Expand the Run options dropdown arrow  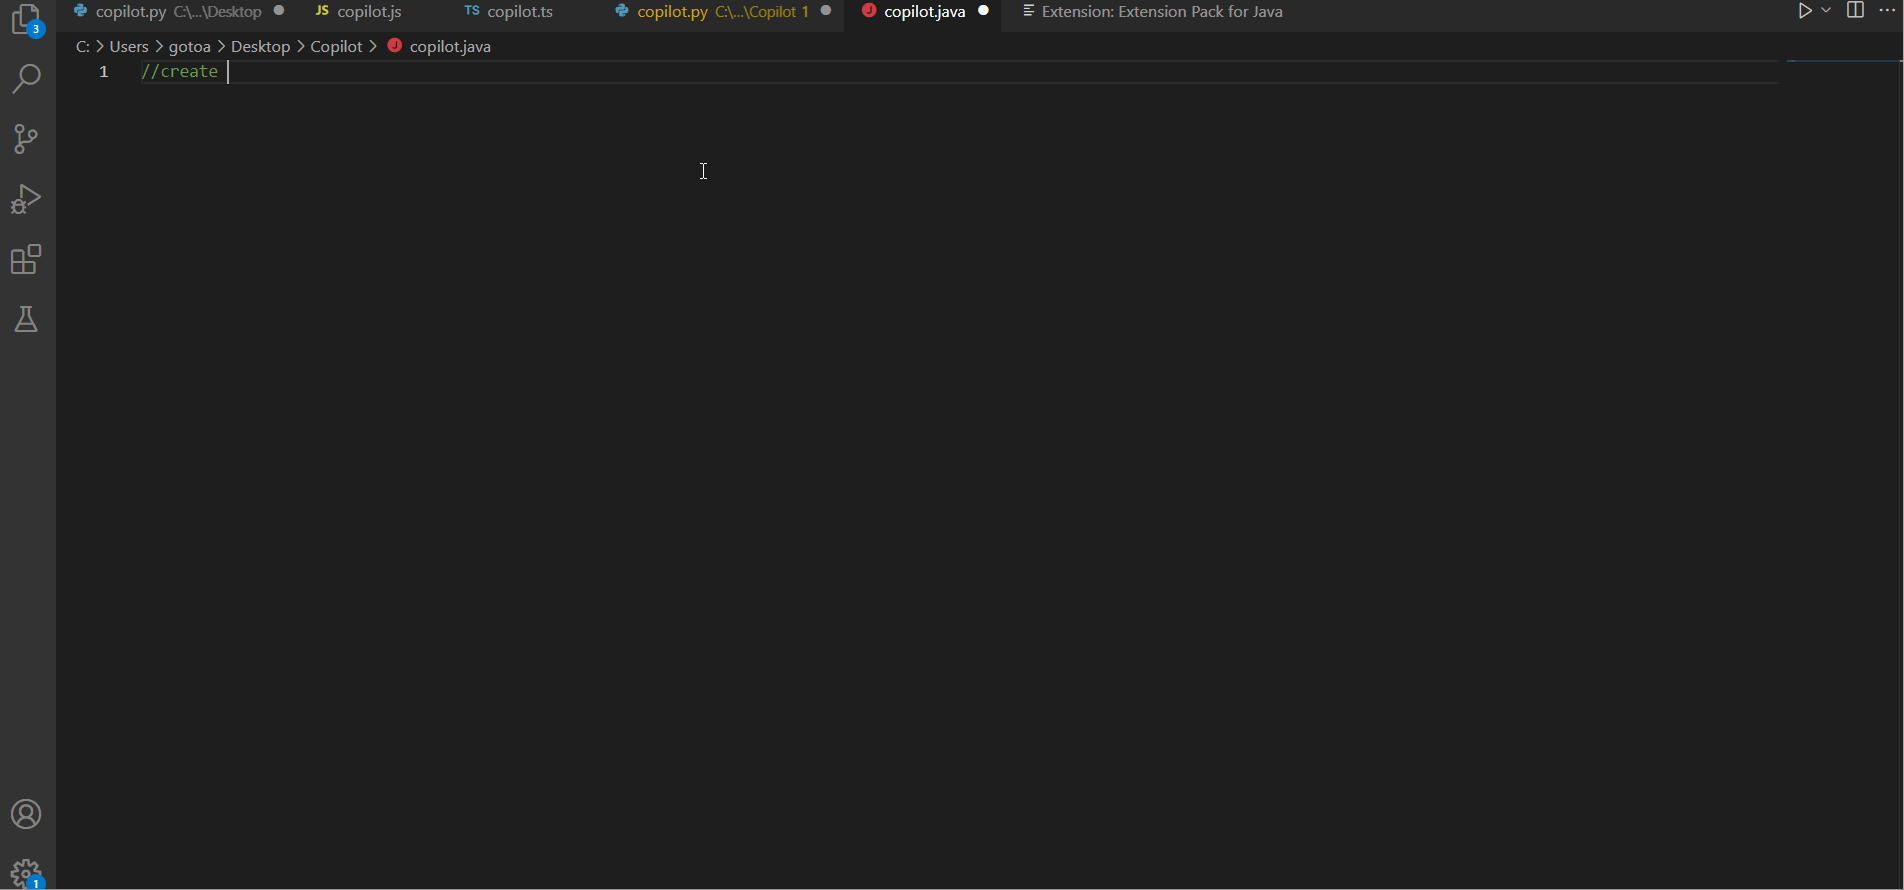pos(1826,11)
